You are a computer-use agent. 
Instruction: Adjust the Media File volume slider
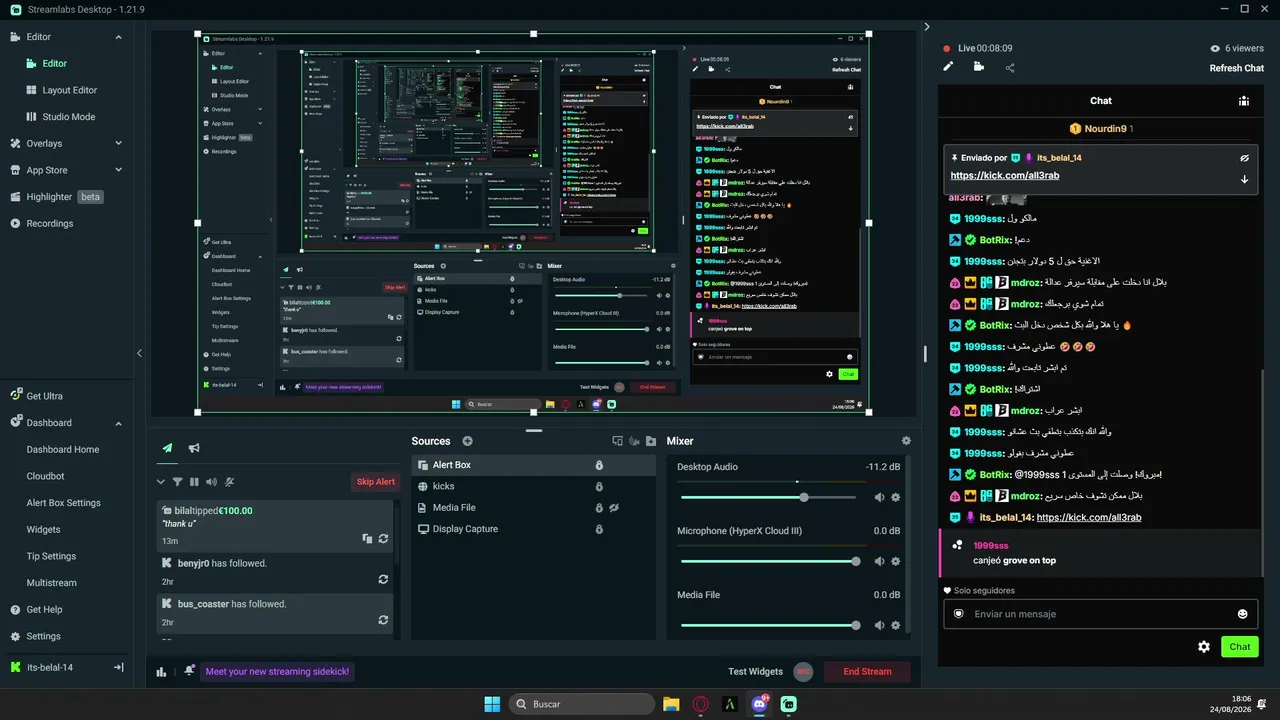[768, 625]
